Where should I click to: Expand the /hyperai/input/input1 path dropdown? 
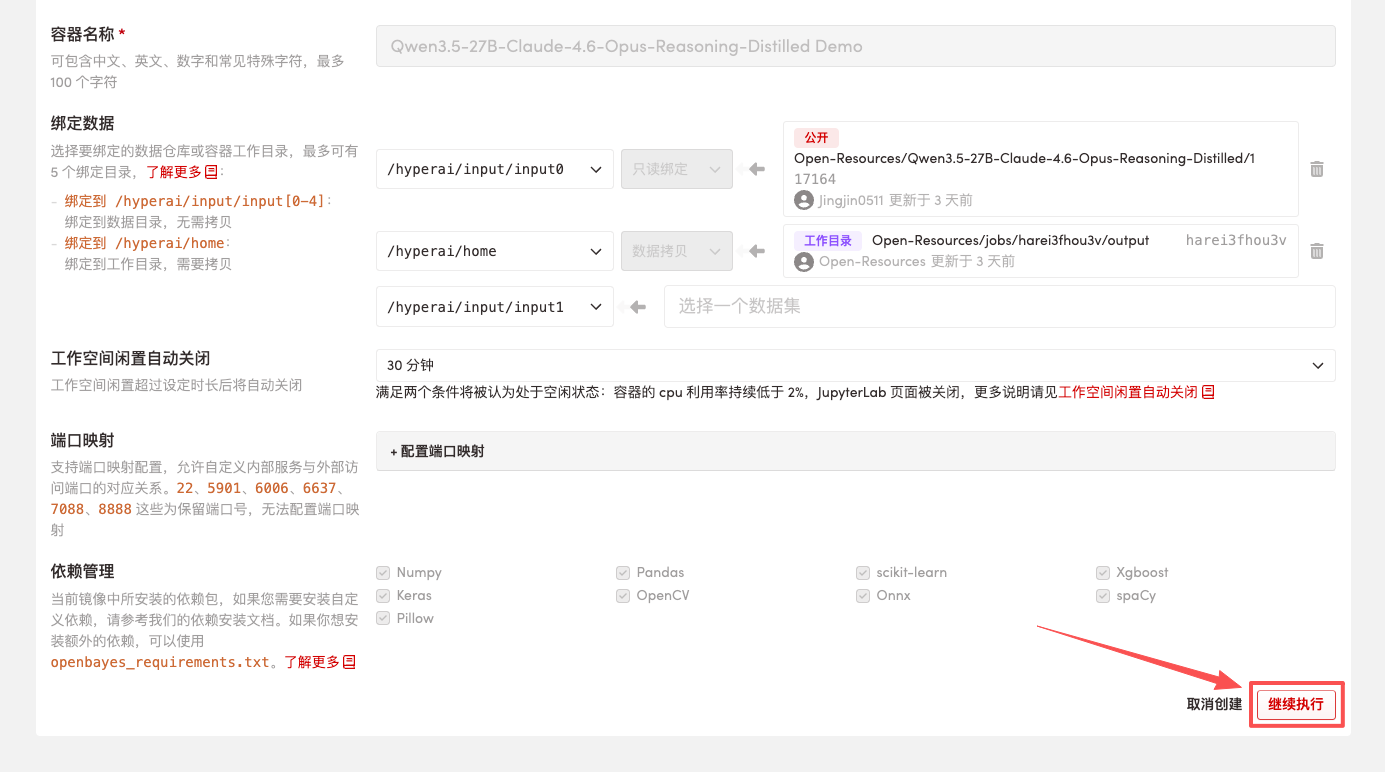pos(494,307)
